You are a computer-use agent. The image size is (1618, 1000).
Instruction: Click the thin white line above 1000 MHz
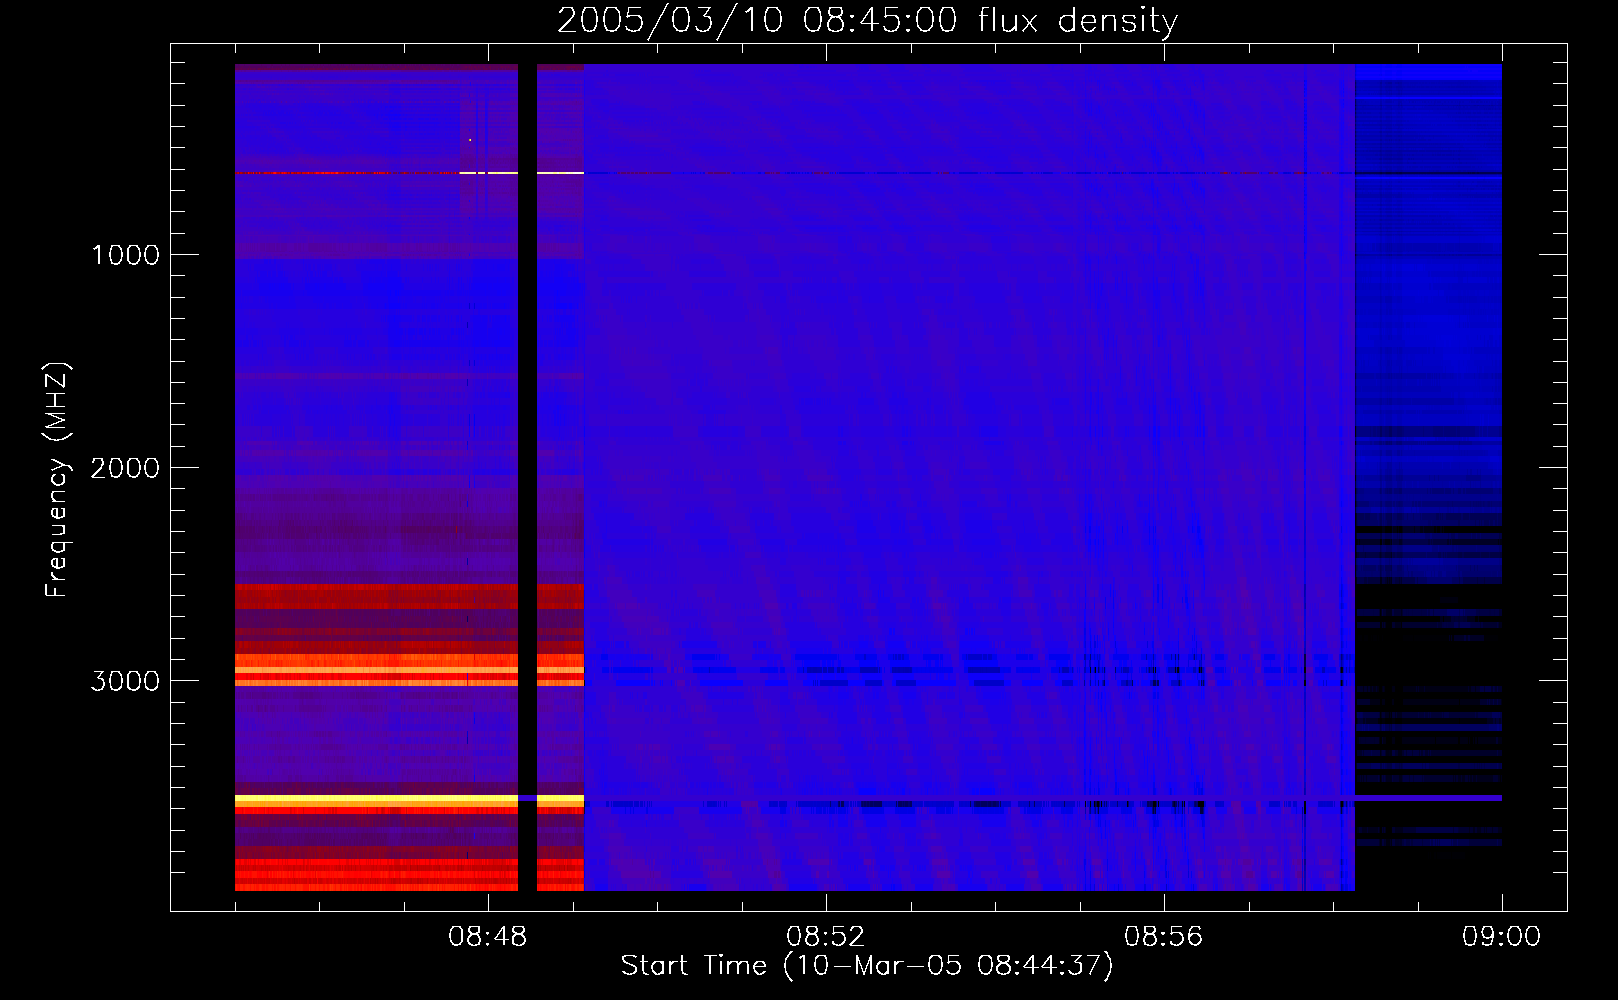tap(520, 173)
